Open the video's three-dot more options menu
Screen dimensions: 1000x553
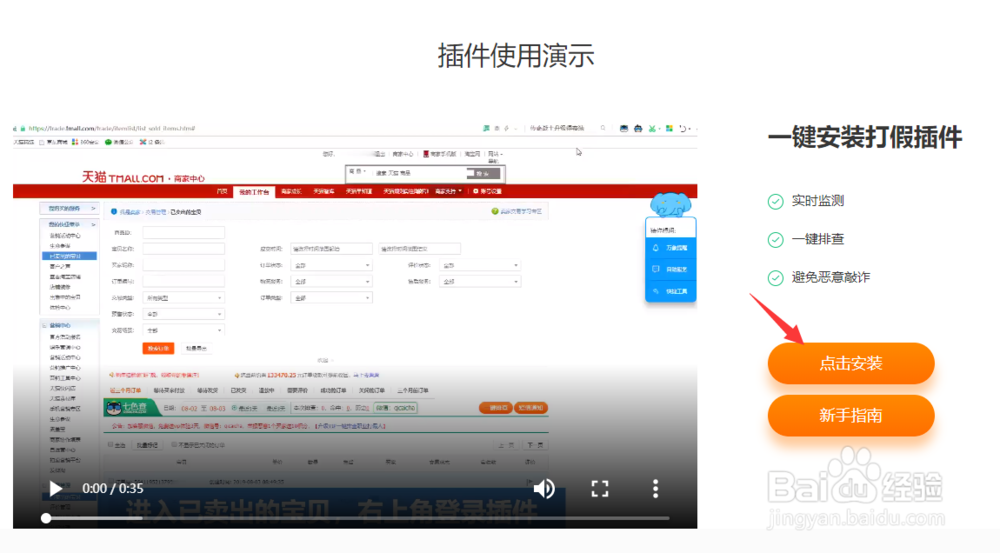[x=655, y=489]
